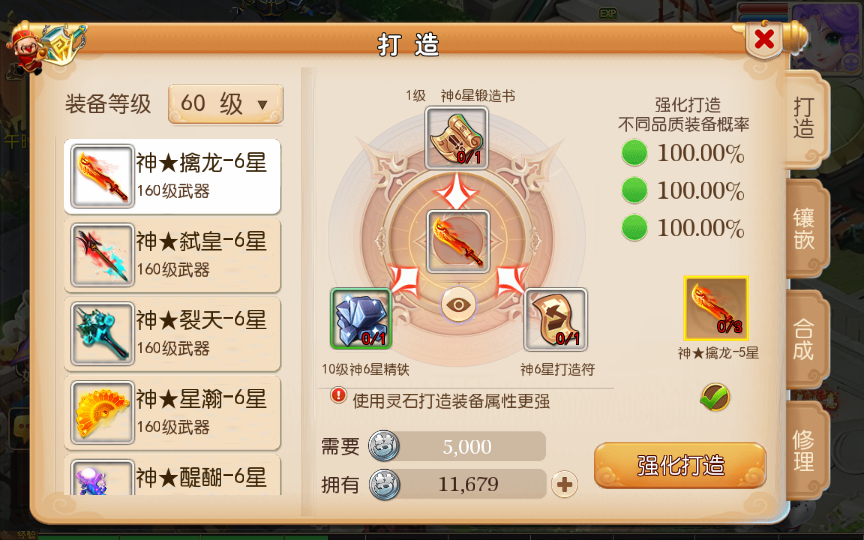Switch to the 镶嵌 tab
Image resolution: width=864 pixels, height=540 pixels.
click(x=805, y=229)
